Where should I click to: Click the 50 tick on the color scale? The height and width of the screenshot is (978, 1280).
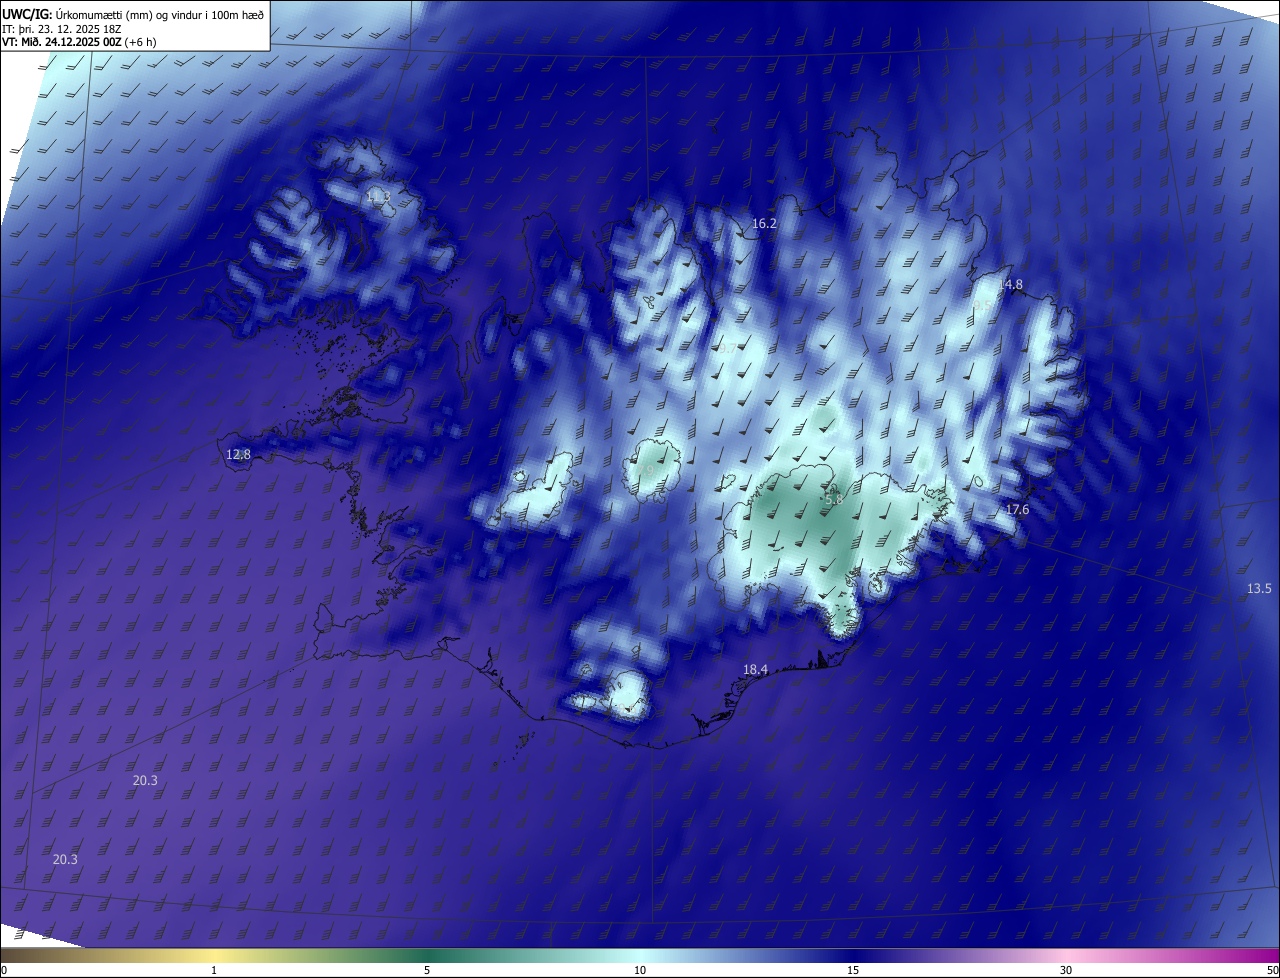pyautogui.click(x=1272, y=970)
